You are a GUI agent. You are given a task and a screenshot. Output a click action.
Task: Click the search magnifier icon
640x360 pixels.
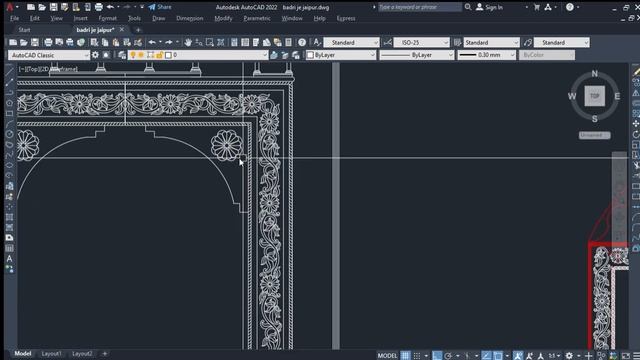pyautogui.click(x=468, y=7)
